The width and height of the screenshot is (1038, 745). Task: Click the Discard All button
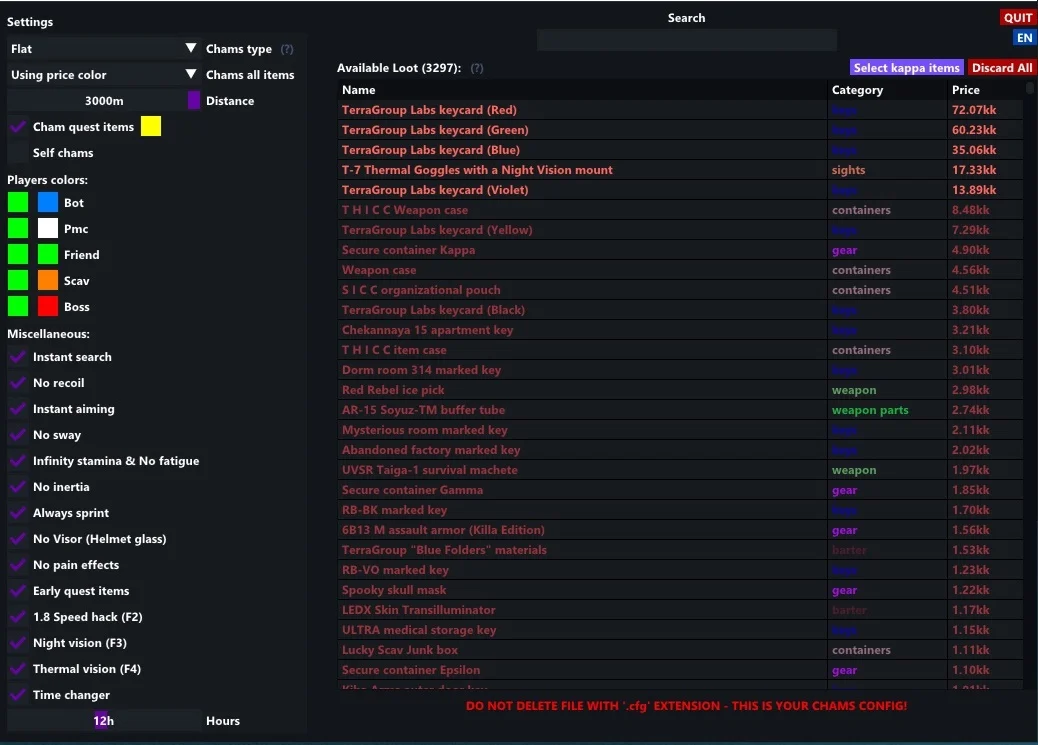point(1002,68)
